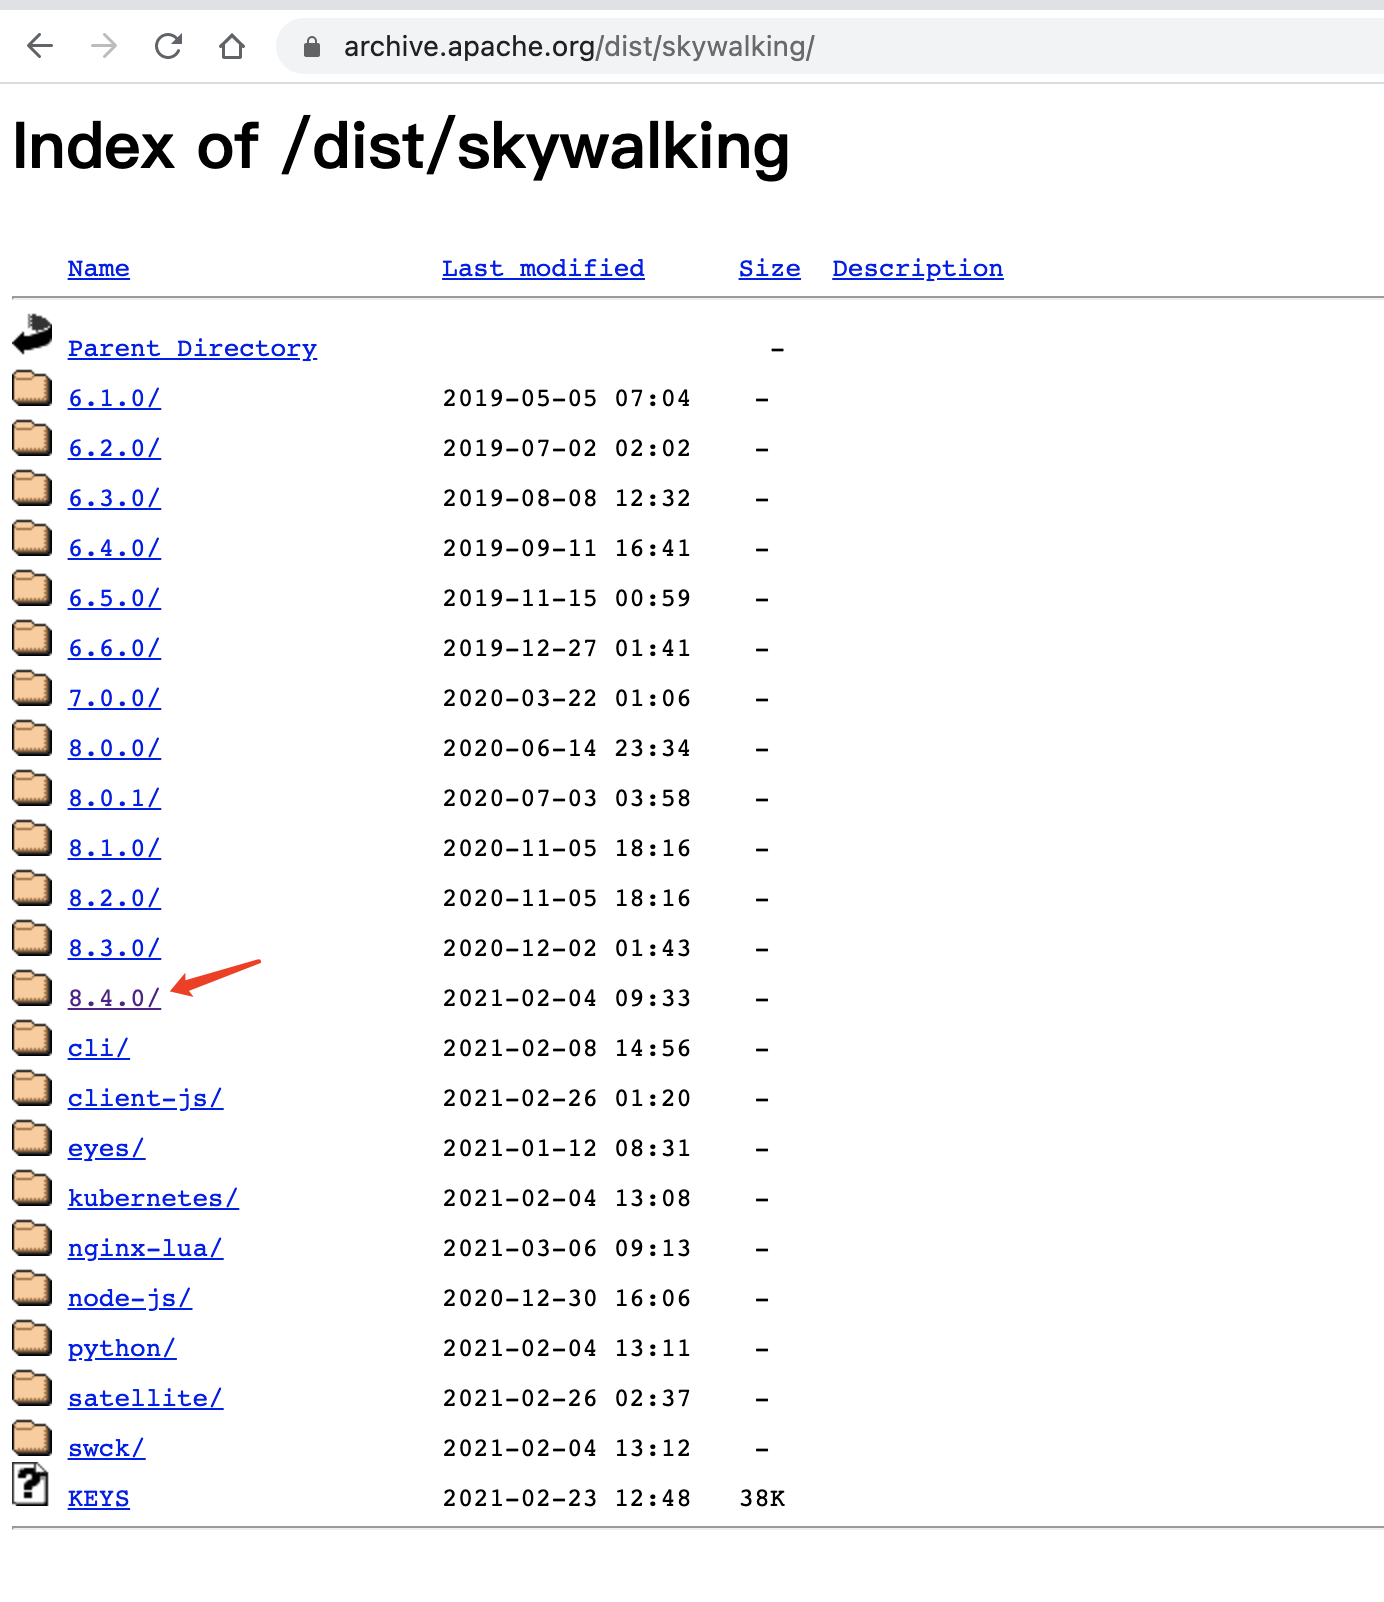
Task: Click the folder icon beside cli/
Action: pyautogui.click(x=32, y=1038)
